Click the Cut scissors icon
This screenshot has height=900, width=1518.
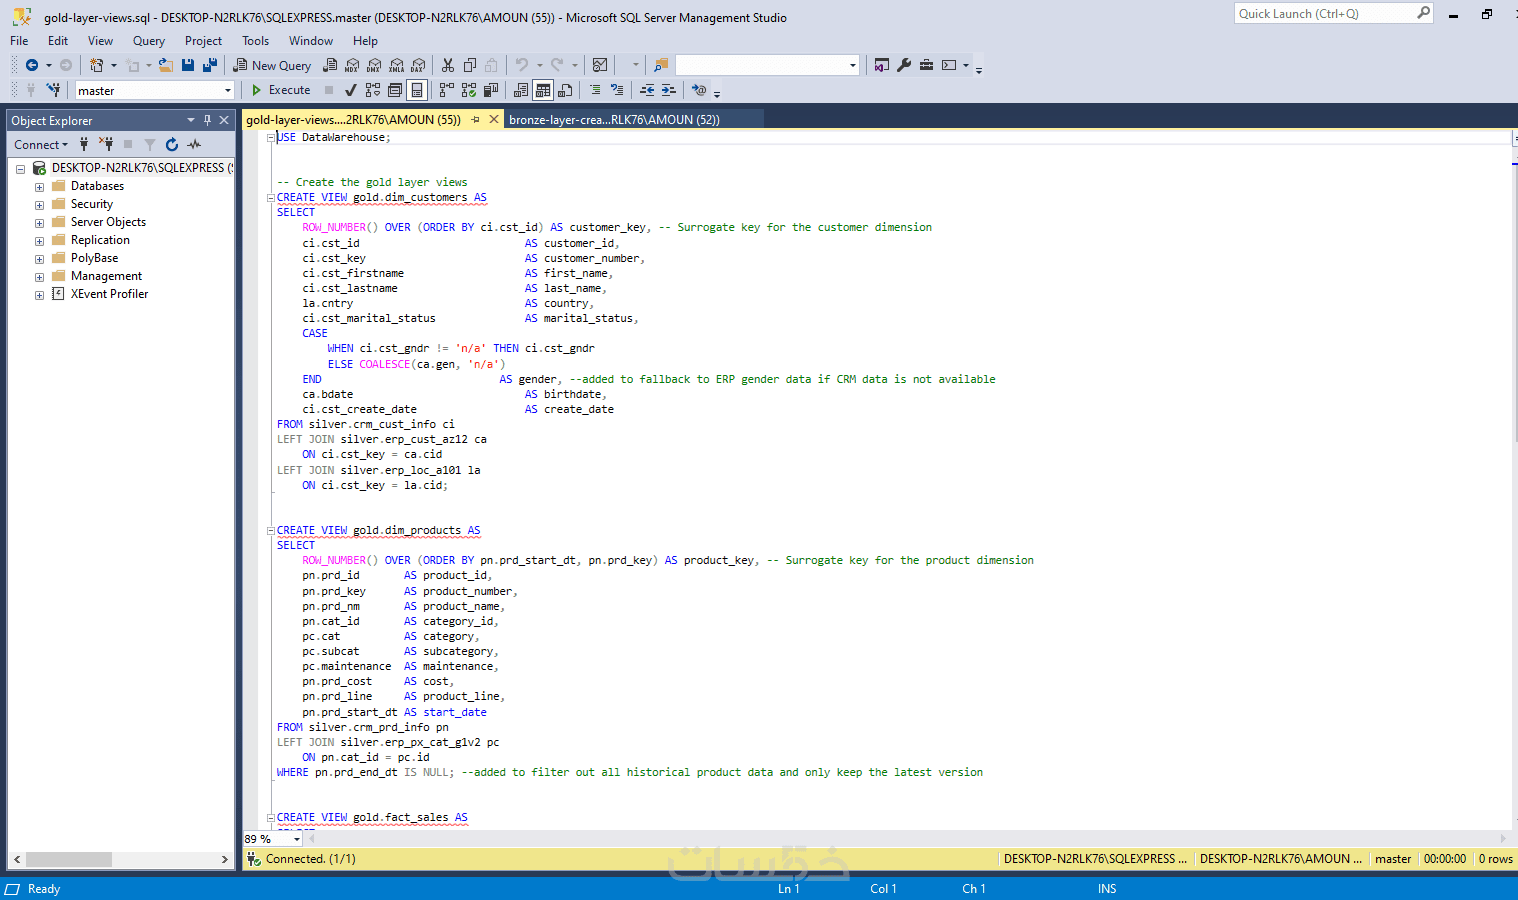448,65
